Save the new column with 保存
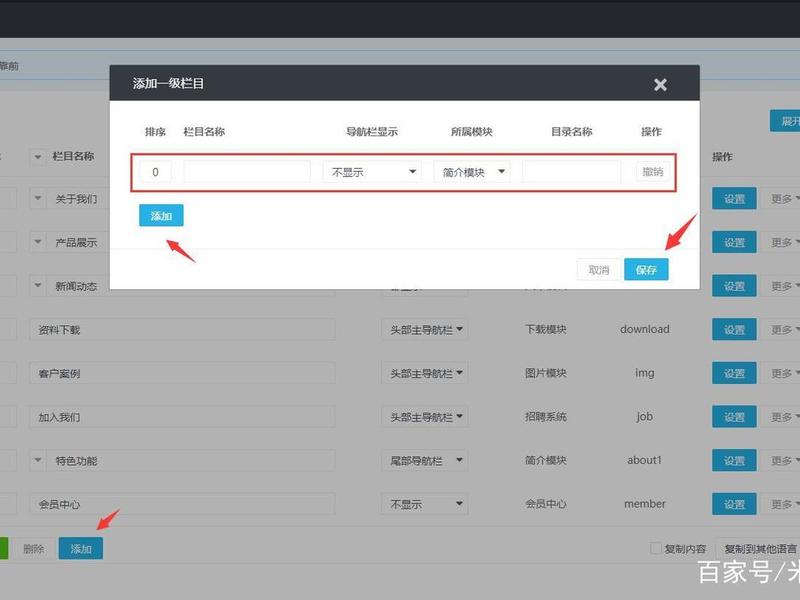 tap(646, 269)
